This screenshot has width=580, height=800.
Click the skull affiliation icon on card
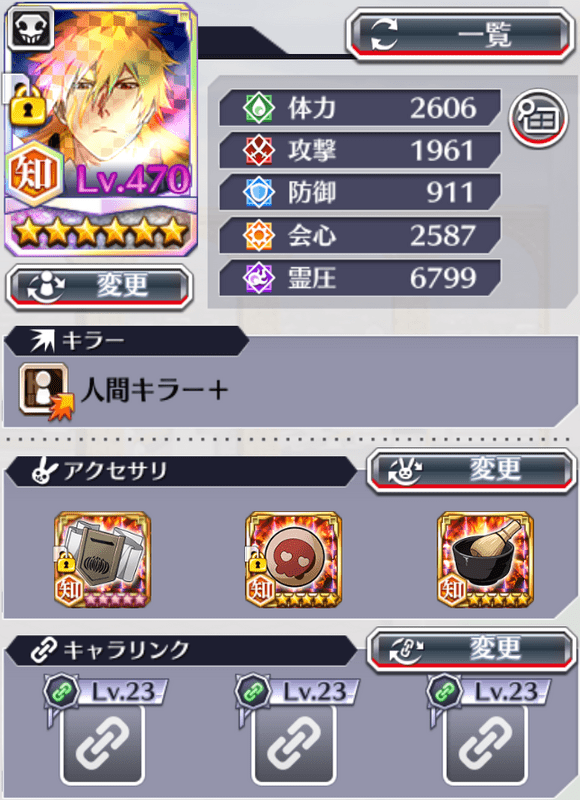32,29
